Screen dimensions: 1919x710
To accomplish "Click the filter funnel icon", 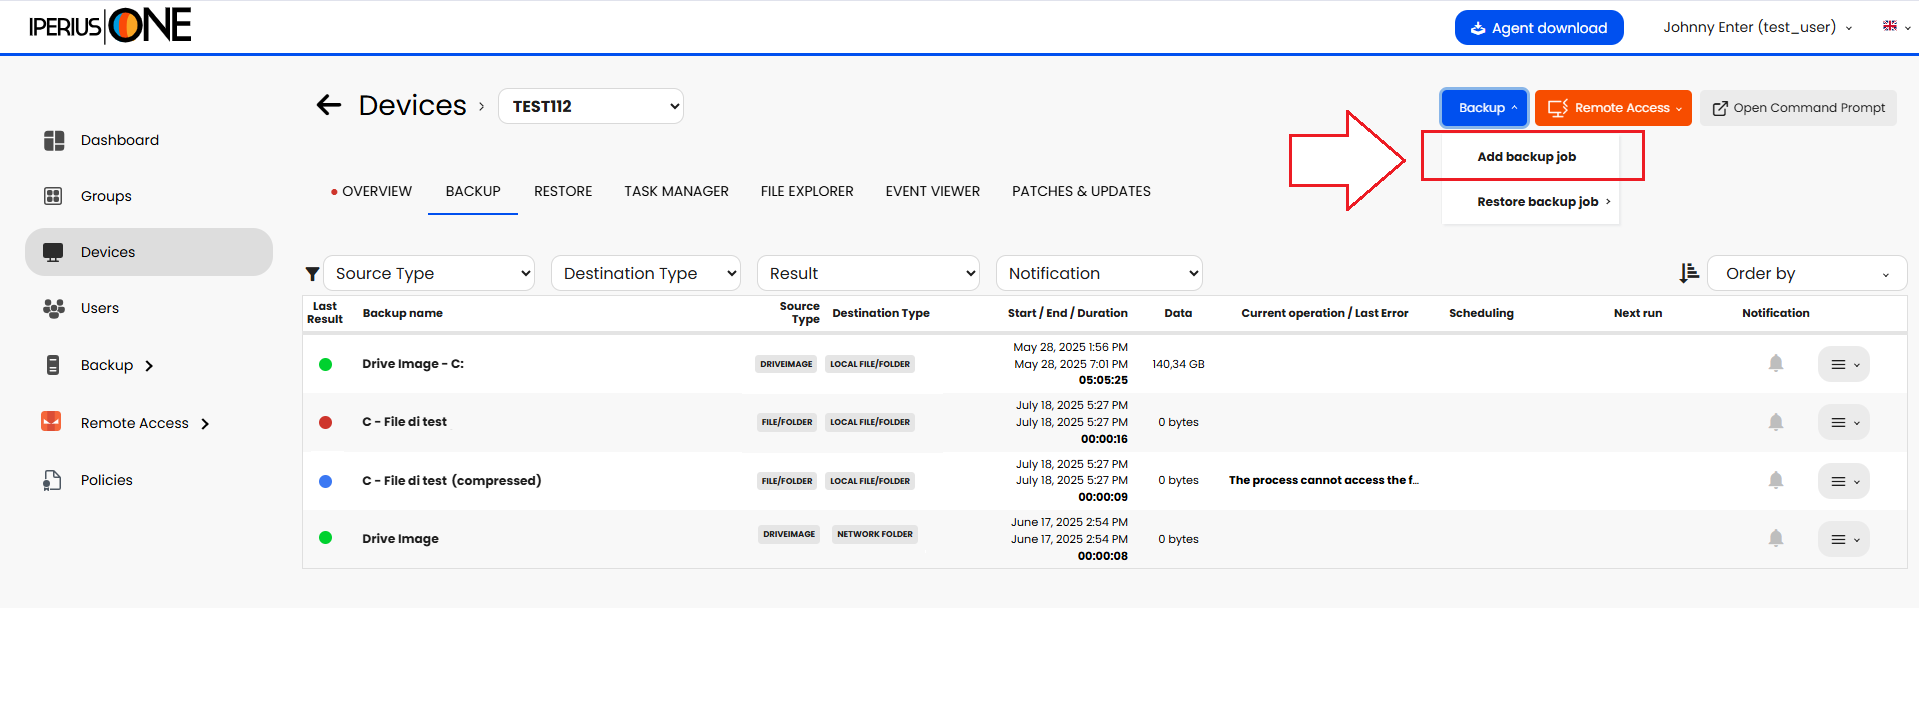I will point(312,274).
